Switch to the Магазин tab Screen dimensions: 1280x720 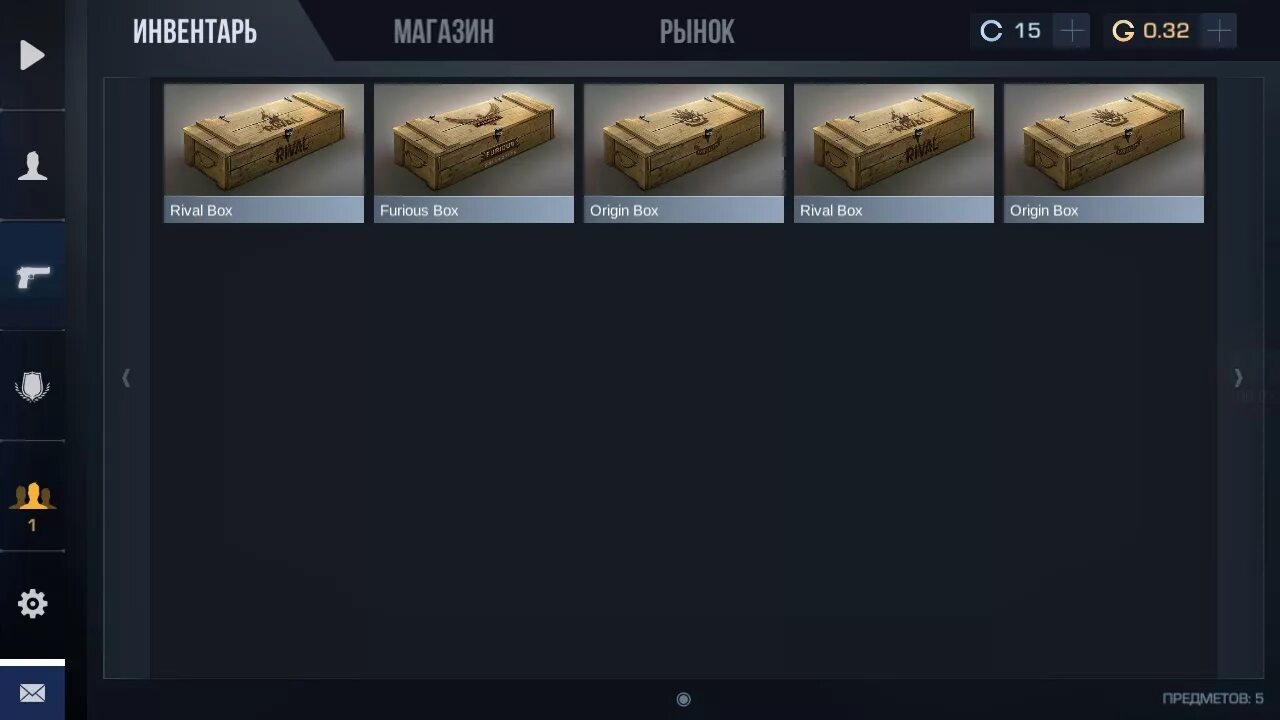tap(443, 32)
